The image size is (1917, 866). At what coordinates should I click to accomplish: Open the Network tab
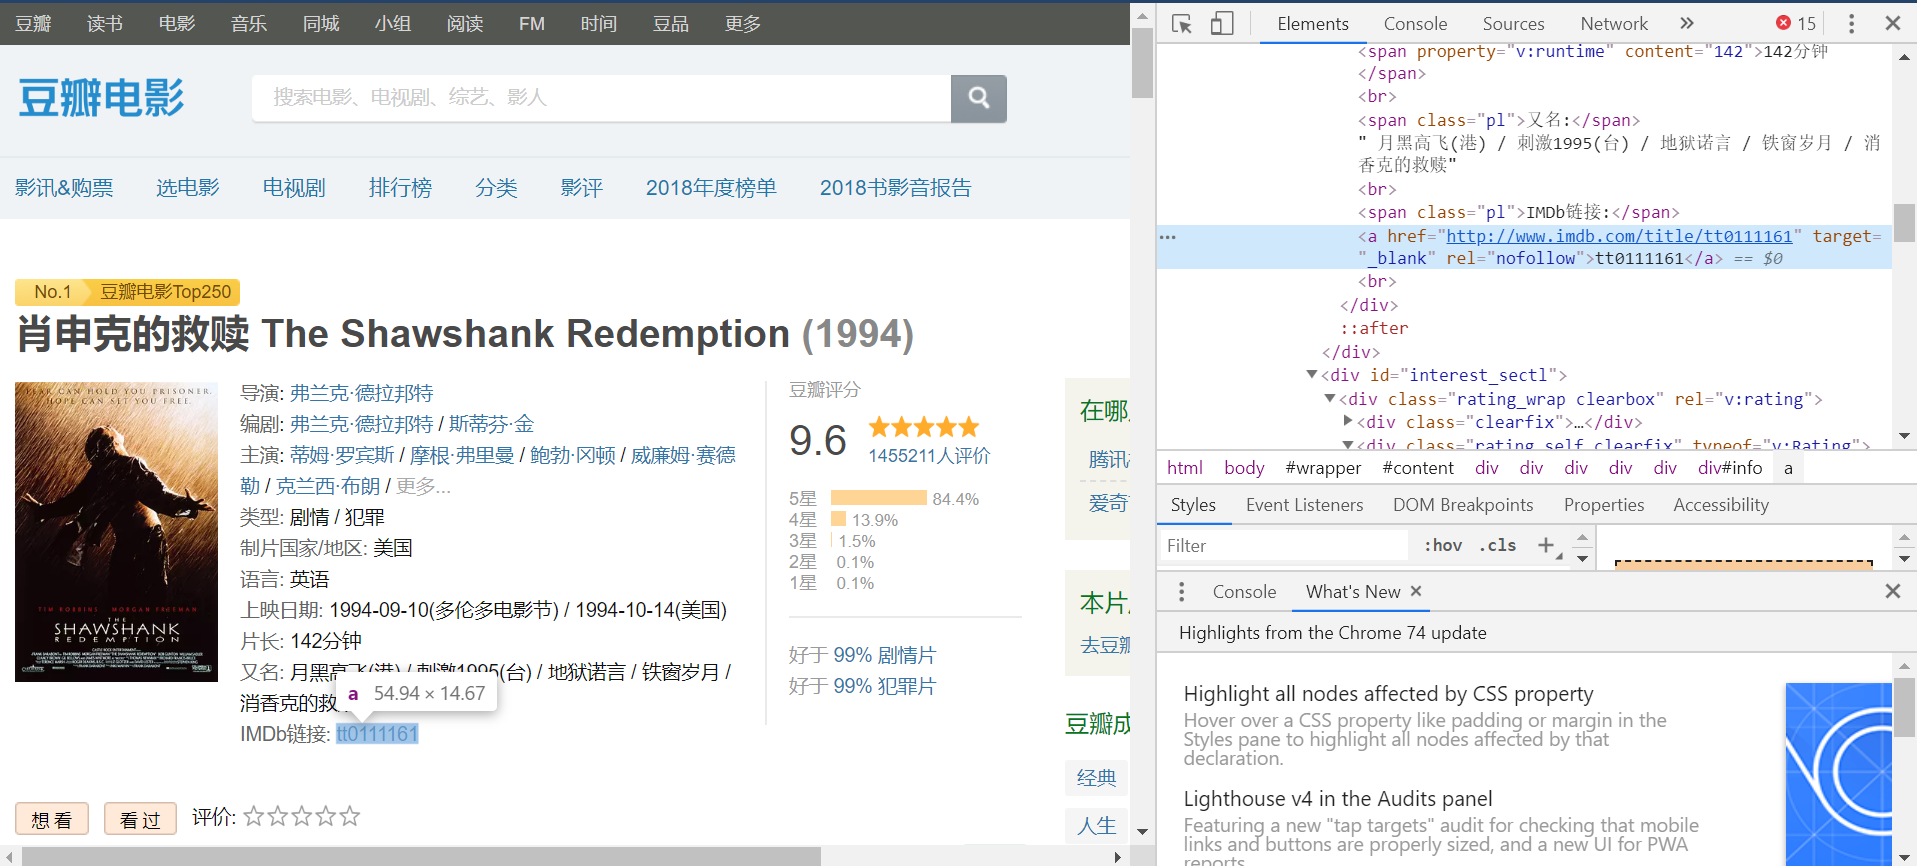(1614, 23)
